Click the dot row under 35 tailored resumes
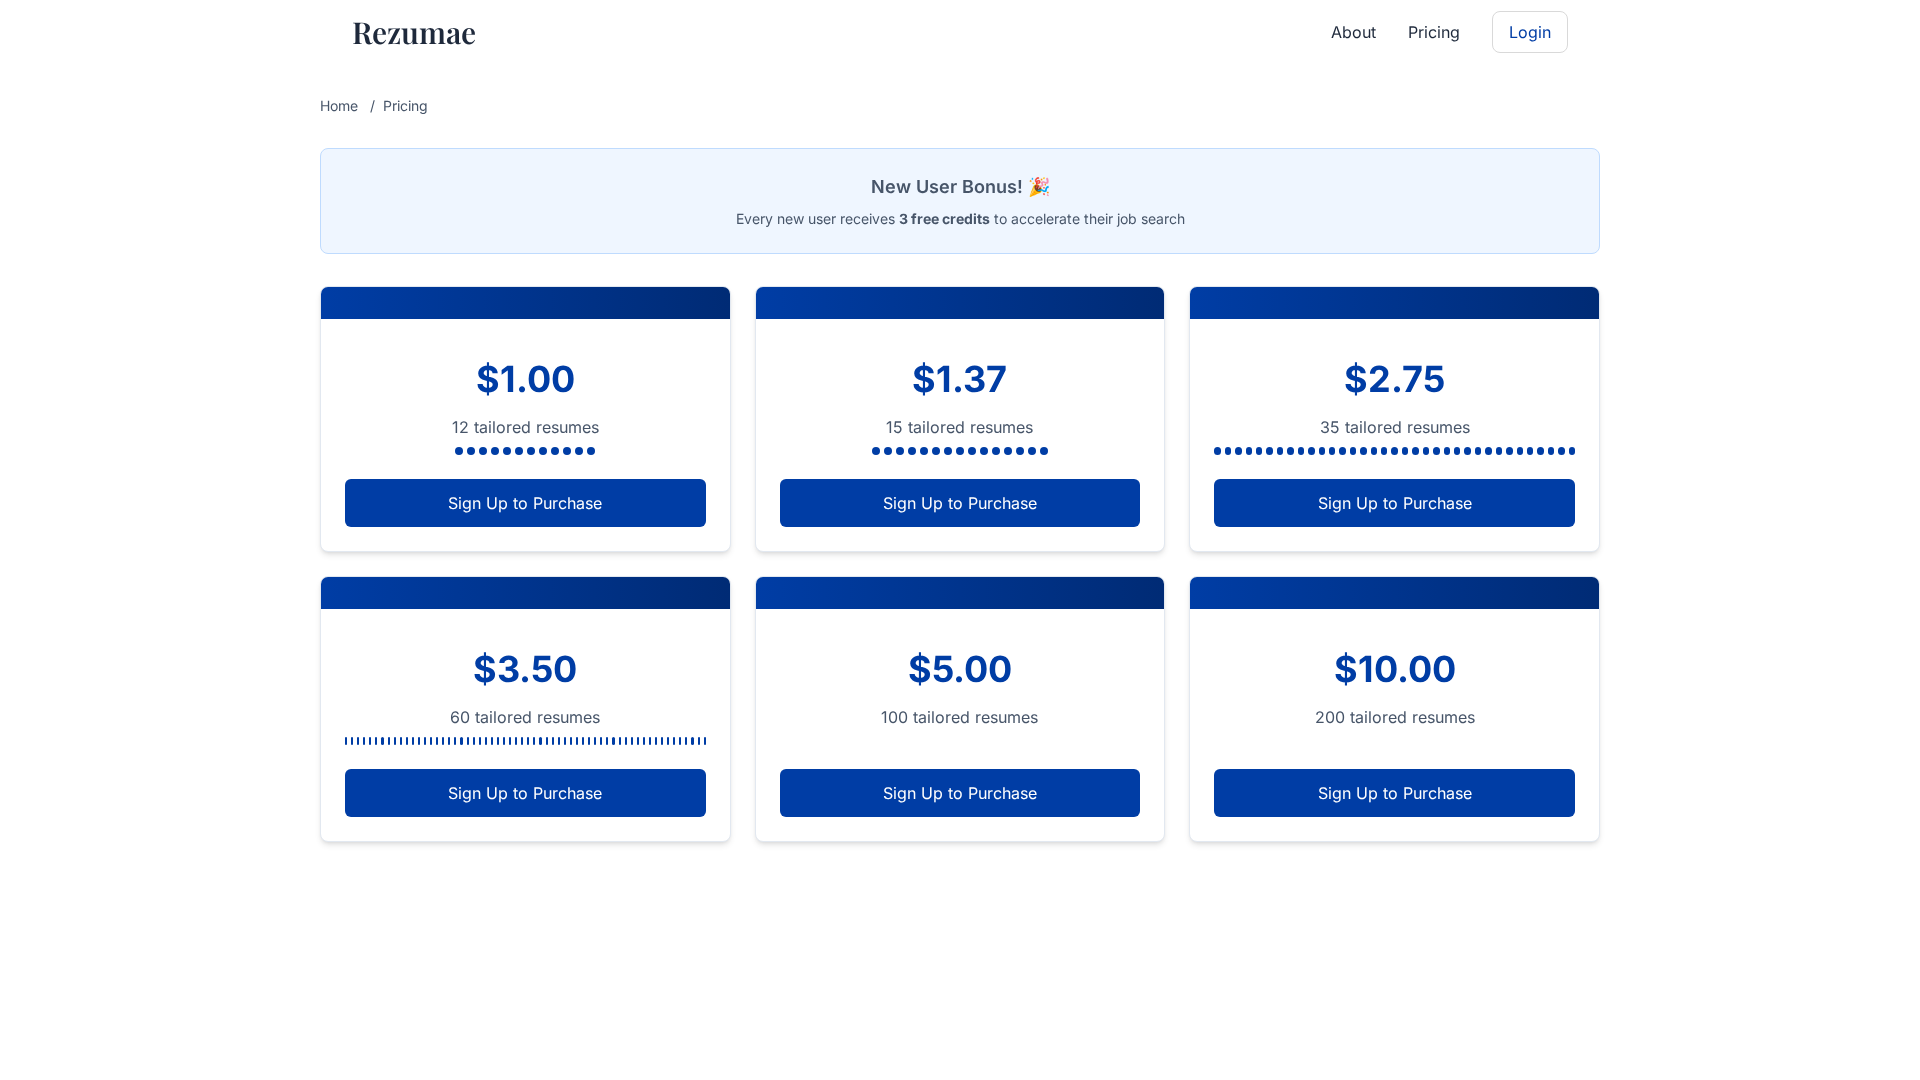 tap(1394, 451)
